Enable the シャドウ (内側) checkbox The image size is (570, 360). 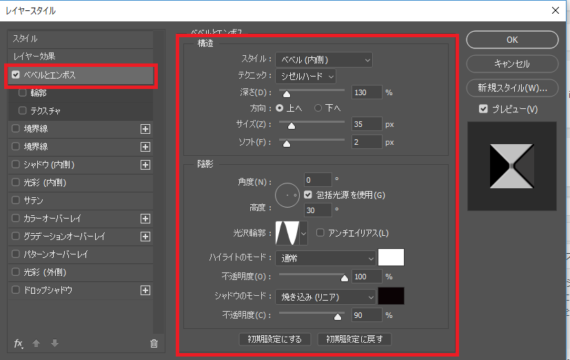click(16, 164)
